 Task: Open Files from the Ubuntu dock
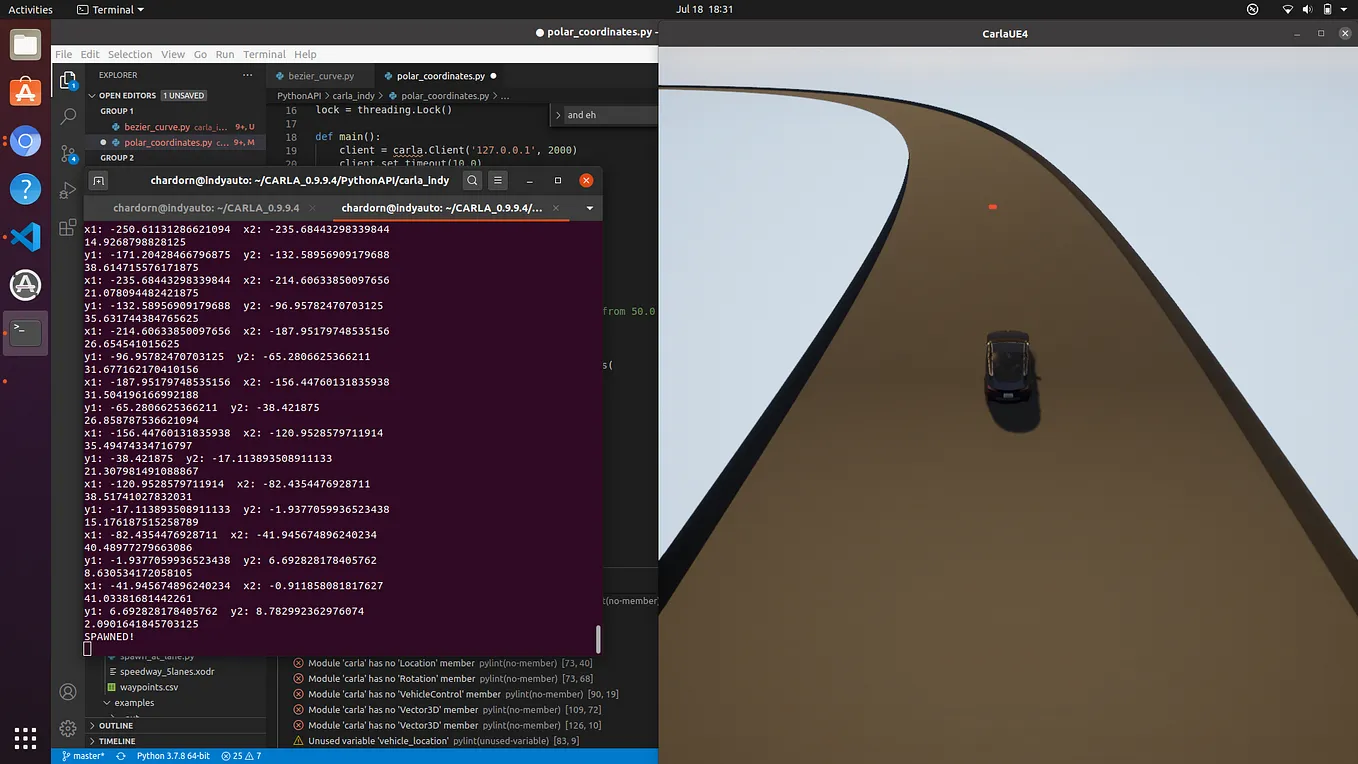(x=25, y=45)
